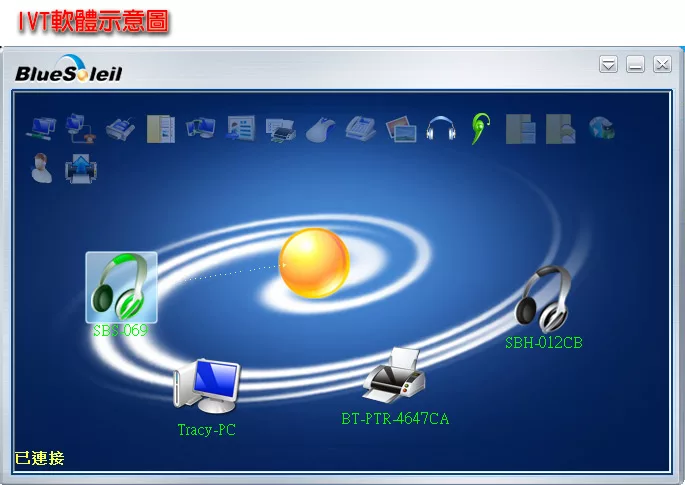Click the SBH-012CB headphones device
This screenshot has width=685, height=485.
pyautogui.click(x=544, y=299)
